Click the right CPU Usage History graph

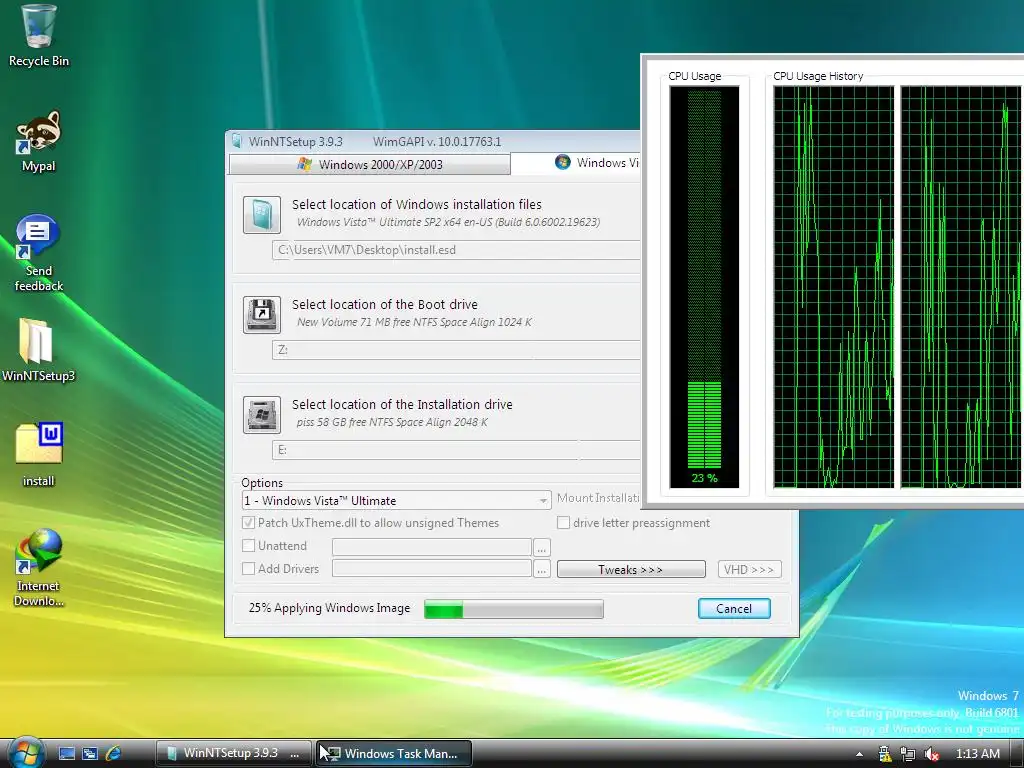(x=961, y=287)
